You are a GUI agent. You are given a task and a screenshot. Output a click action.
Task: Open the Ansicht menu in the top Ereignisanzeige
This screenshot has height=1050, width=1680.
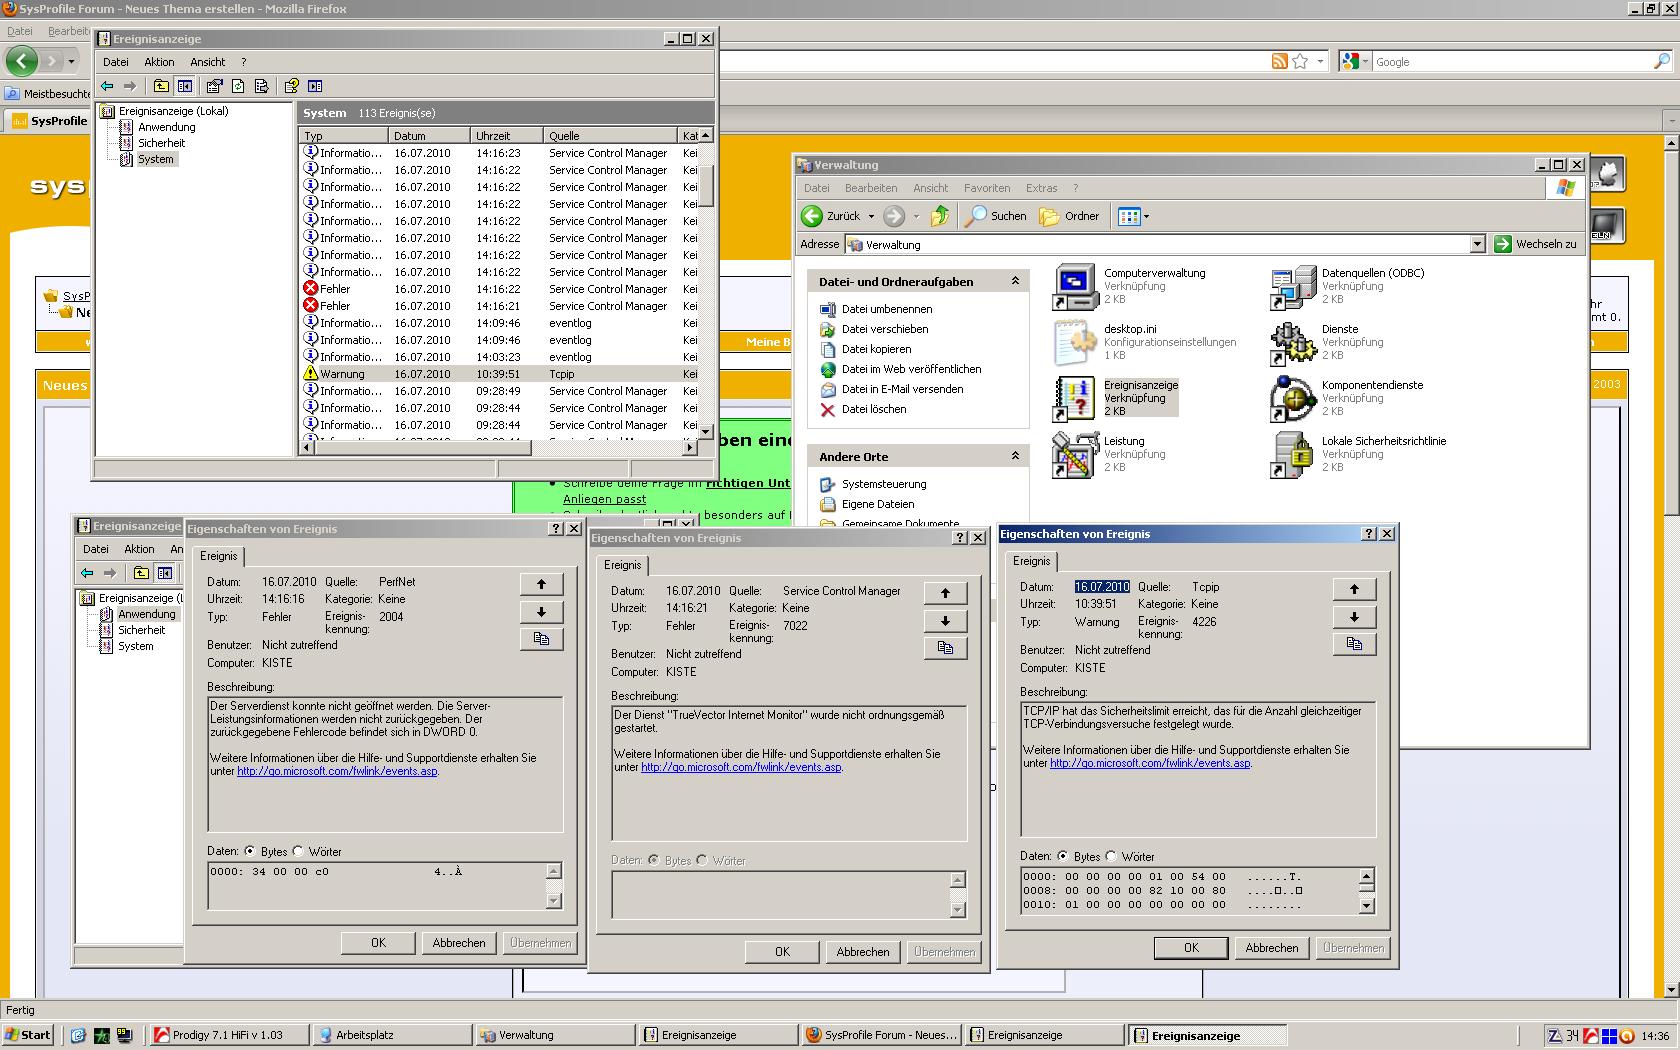point(207,62)
